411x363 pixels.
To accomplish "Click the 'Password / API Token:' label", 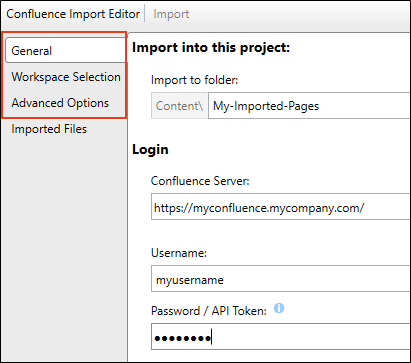I will tap(209, 311).
